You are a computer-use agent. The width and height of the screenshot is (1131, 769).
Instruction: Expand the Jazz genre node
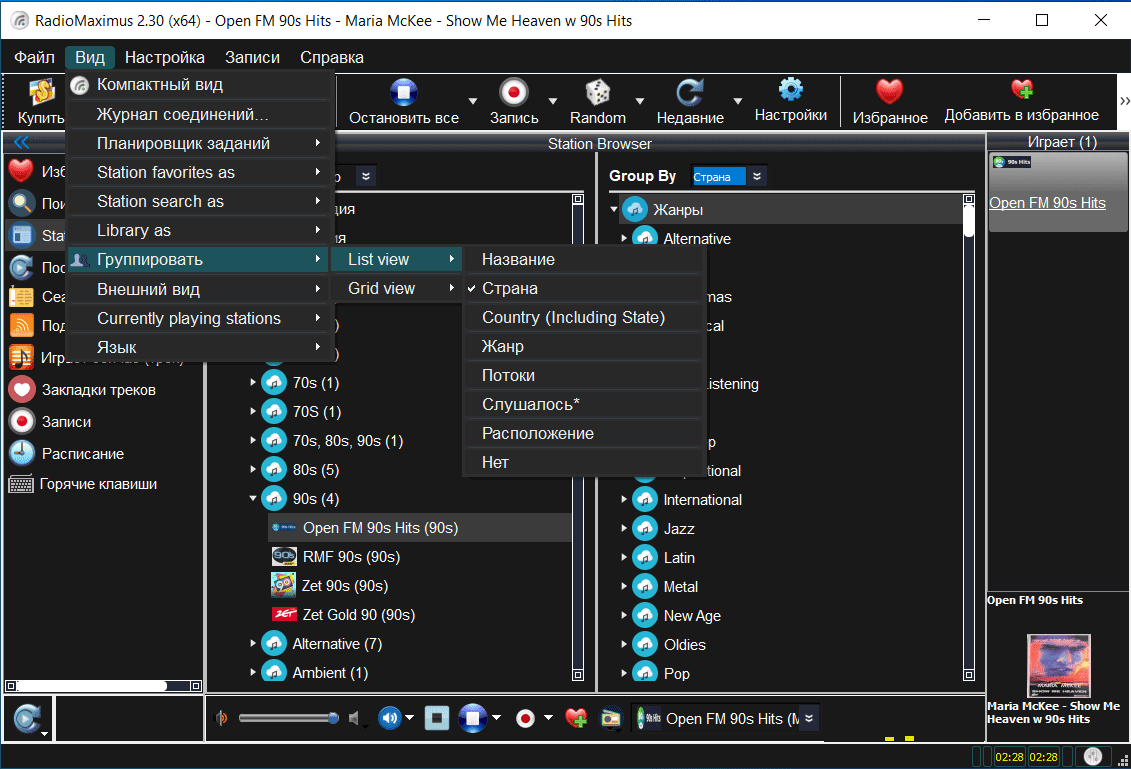pos(624,528)
